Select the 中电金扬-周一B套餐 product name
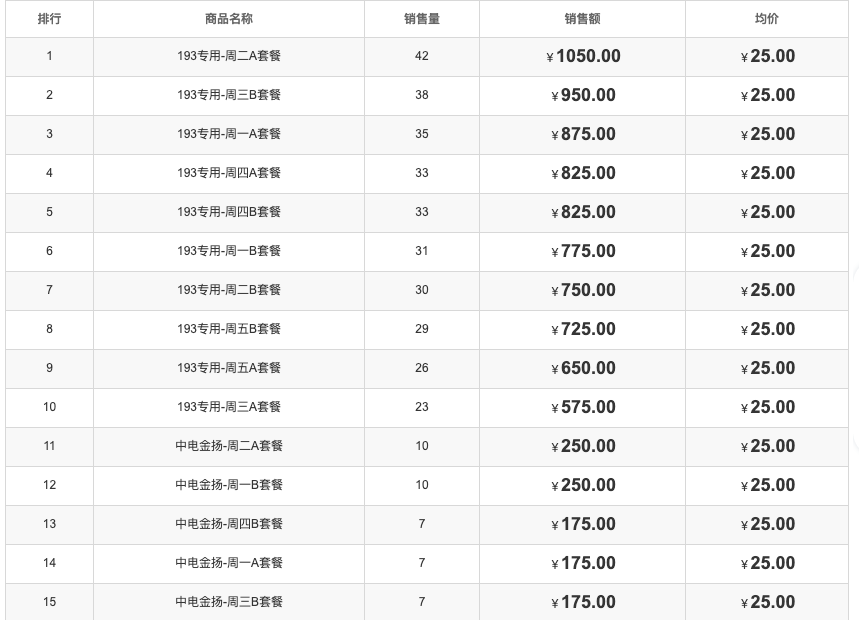The image size is (859, 620). 229,485
